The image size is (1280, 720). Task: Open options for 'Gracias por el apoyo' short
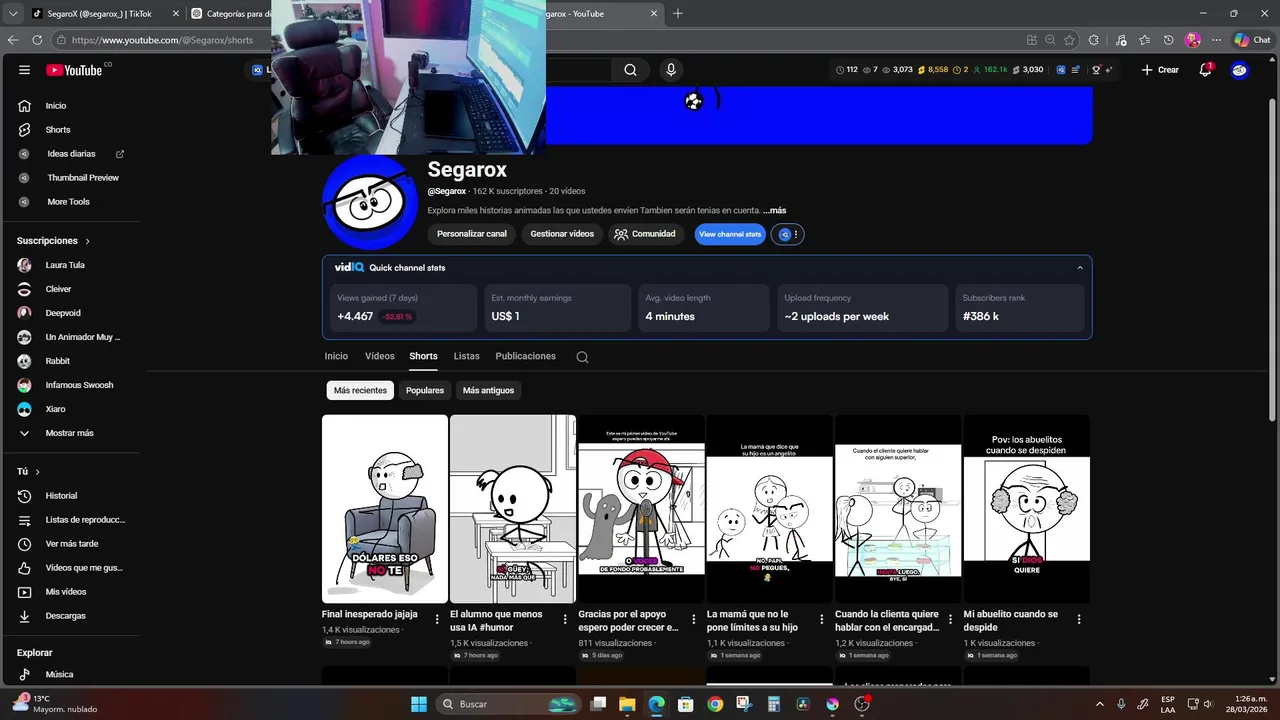(x=693, y=619)
